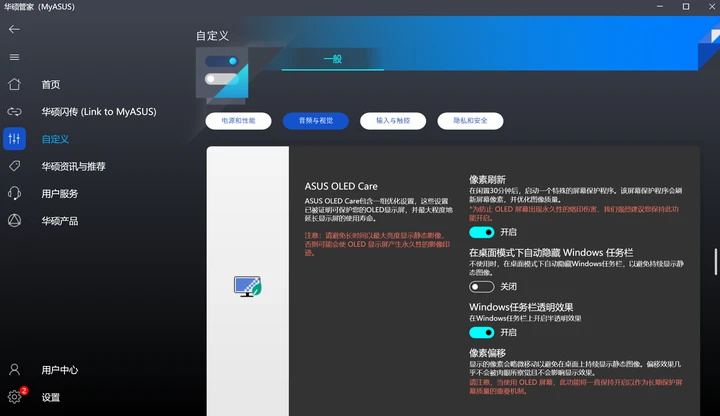Open the hamburger menu icon
The height and width of the screenshot is (416, 720).
[x=14, y=57]
